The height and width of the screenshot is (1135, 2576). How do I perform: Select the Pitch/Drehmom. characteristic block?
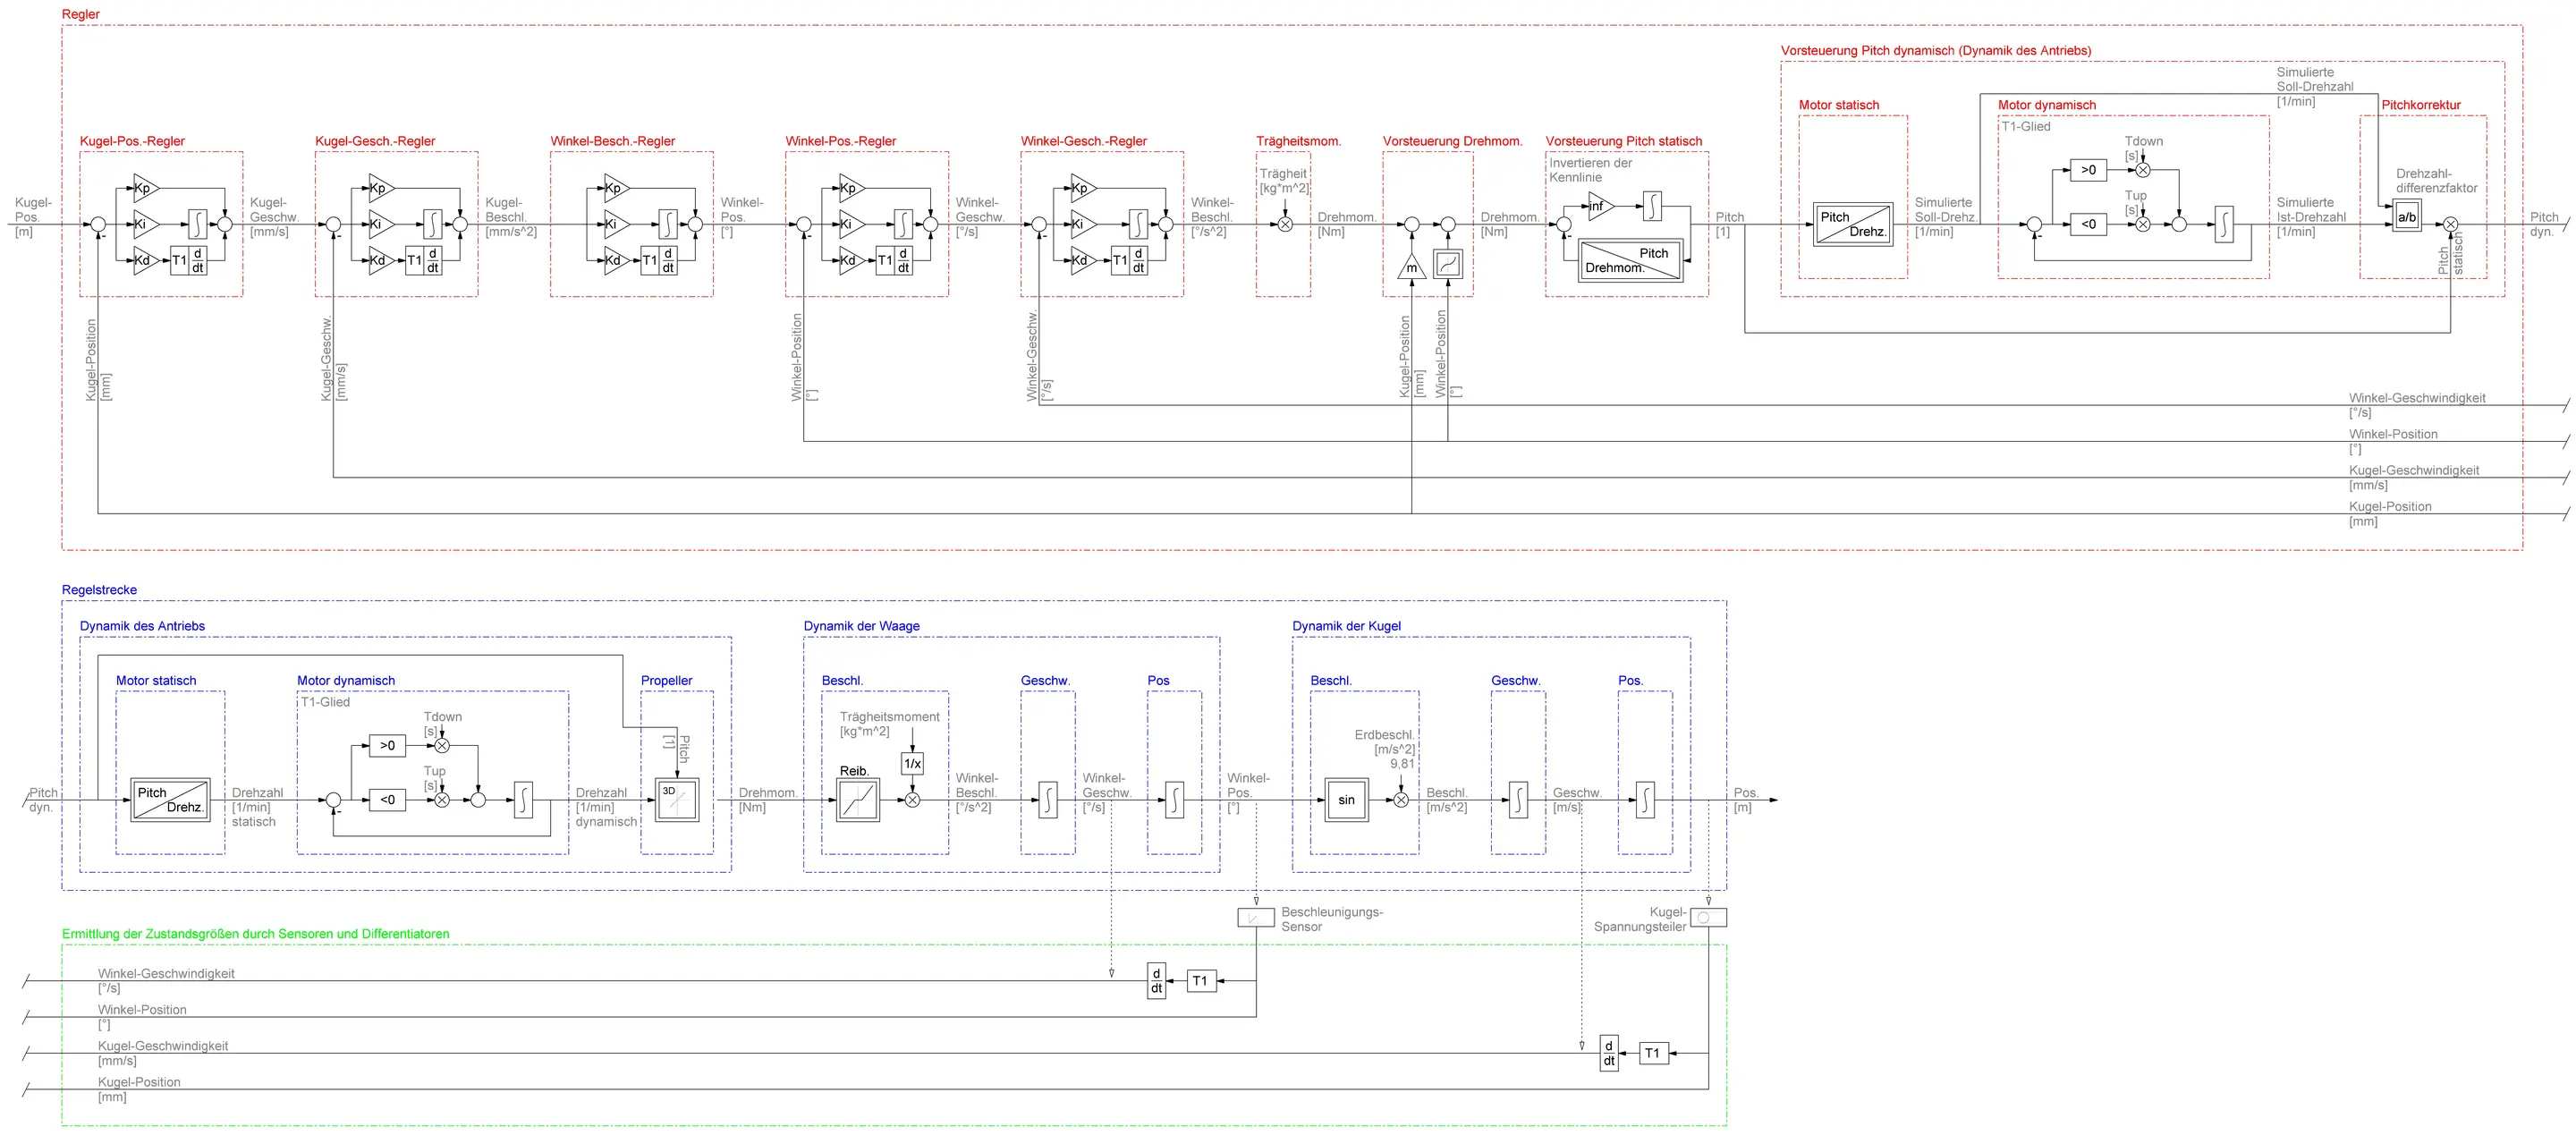tap(1629, 260)
